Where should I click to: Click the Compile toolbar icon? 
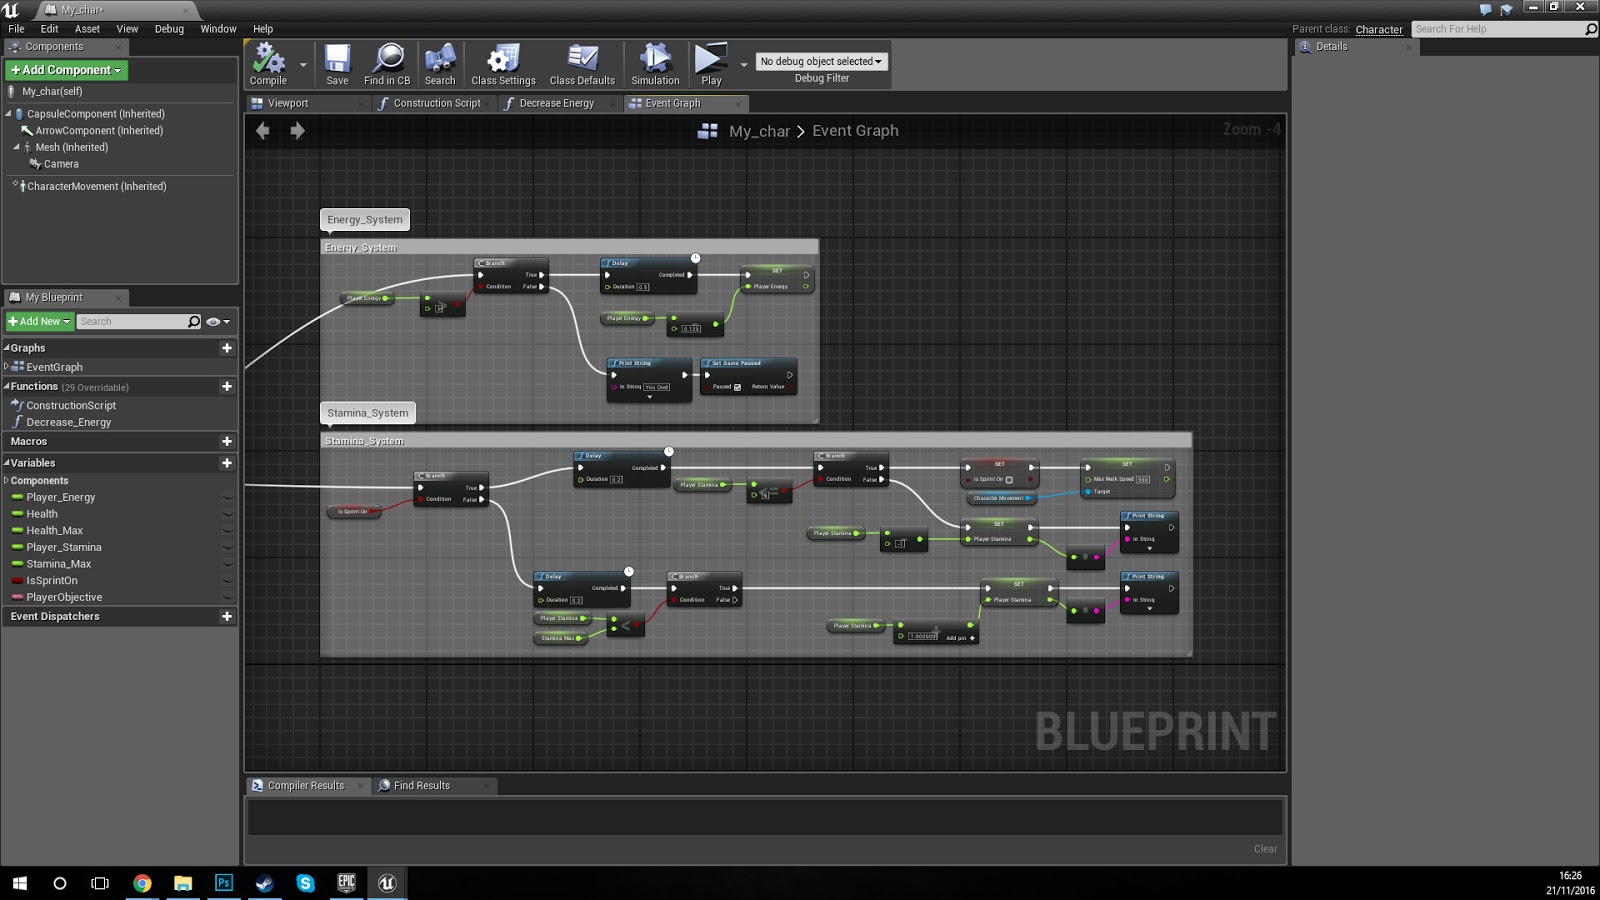[x=268, y=59]
